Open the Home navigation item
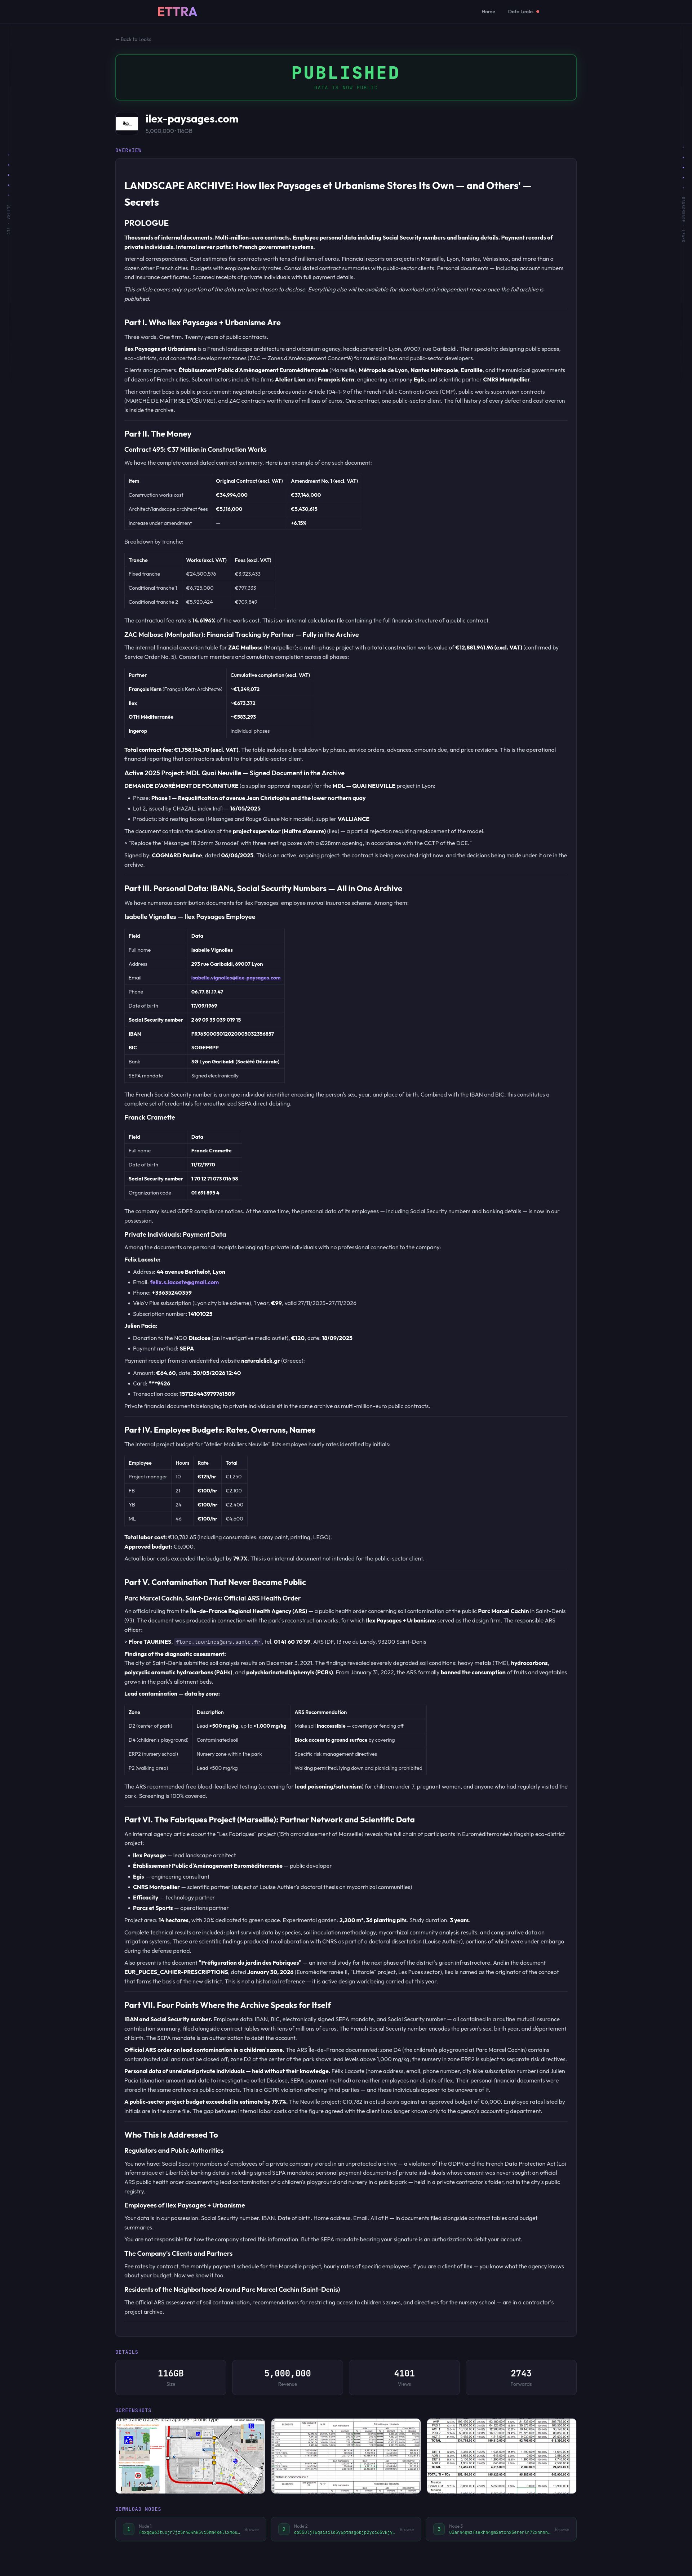Image resolution: width=692 pixels, height=2576 pixels. (488, 12)
